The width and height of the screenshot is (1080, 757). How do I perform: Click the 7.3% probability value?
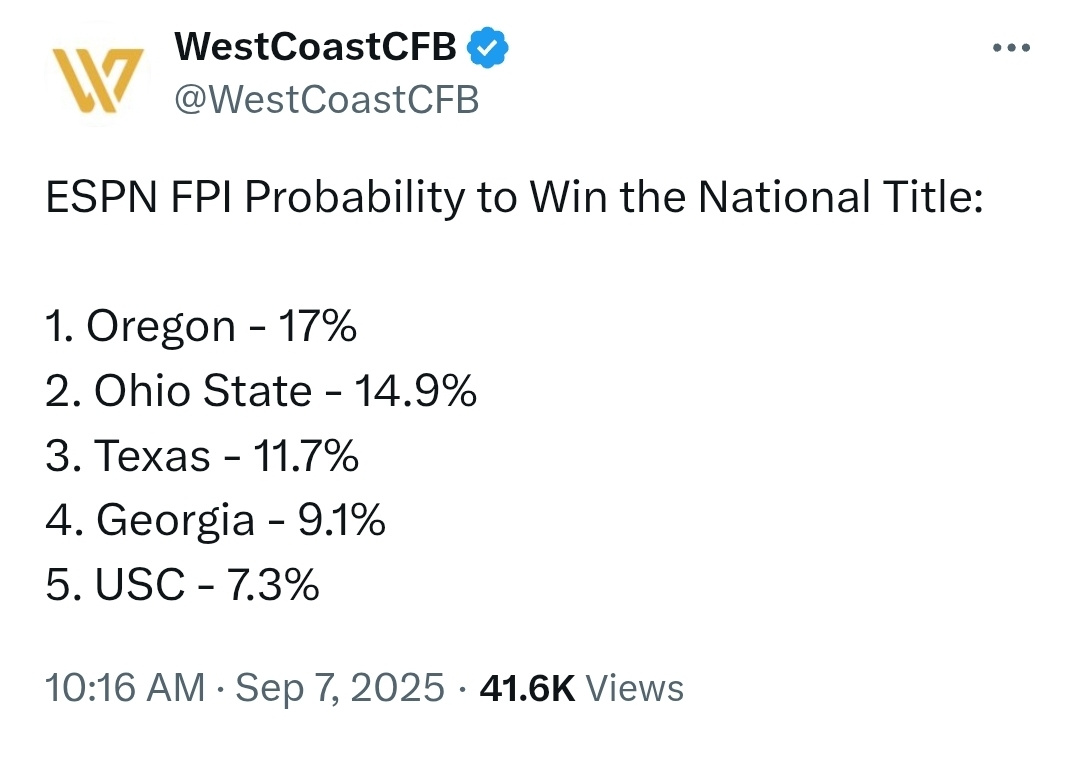pos(275,585)
